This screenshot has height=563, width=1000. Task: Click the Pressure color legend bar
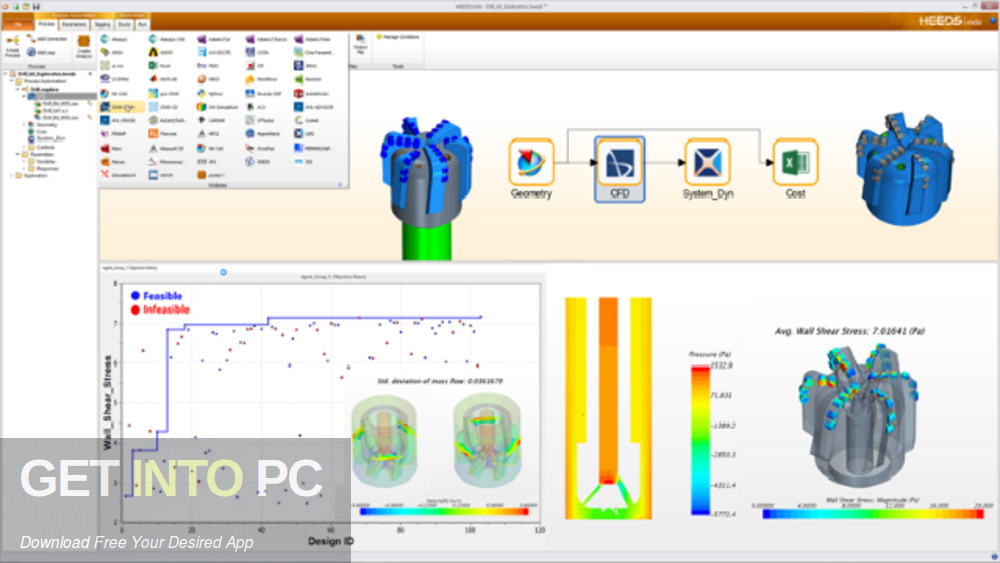coord(700,440)
